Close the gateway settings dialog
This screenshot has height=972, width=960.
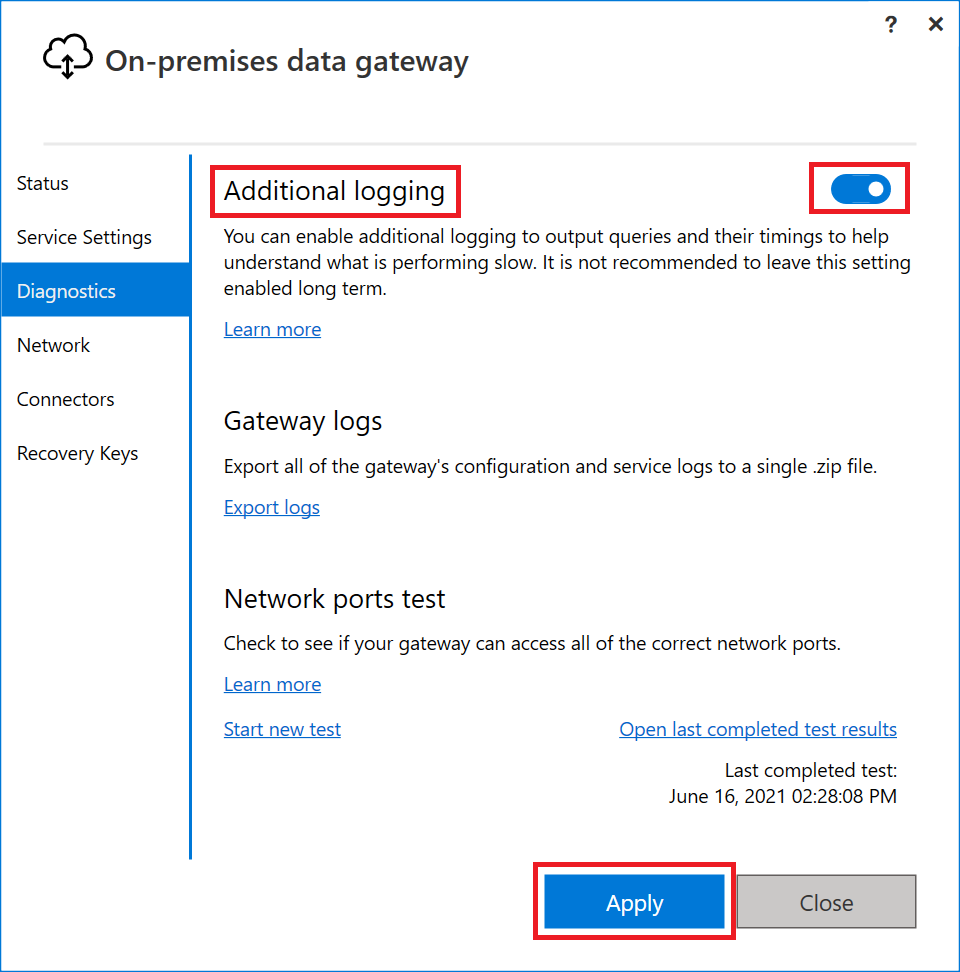click(825, 902)
